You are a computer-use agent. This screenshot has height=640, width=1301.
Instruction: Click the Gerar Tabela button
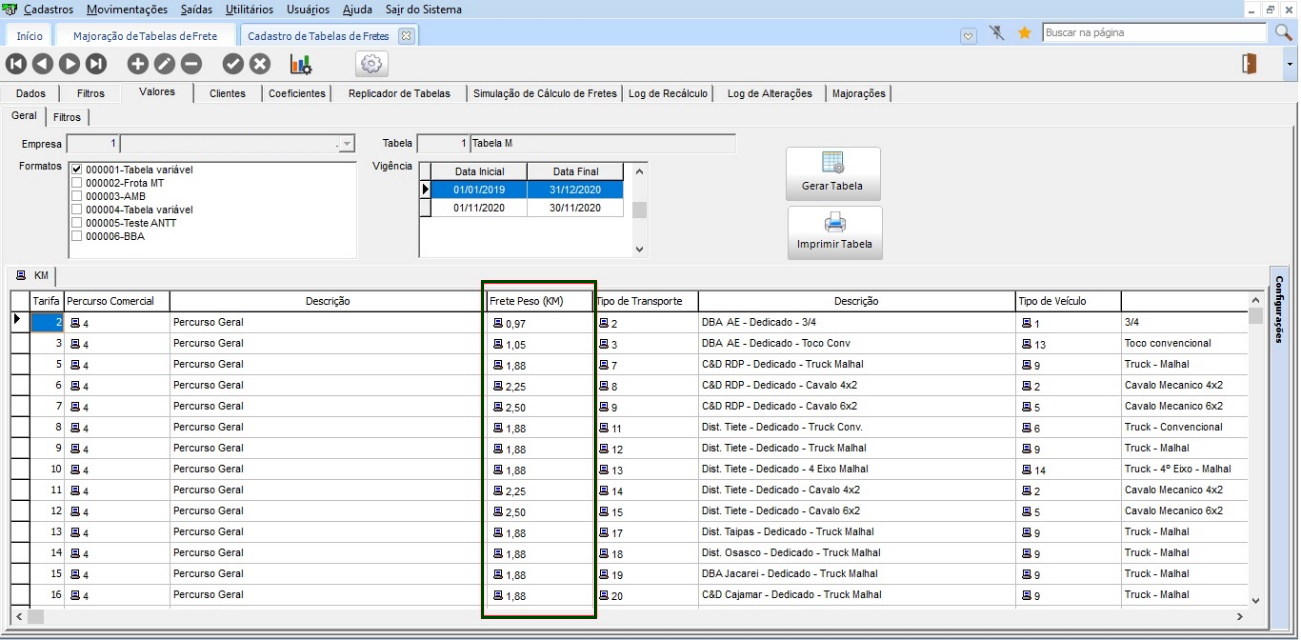tap(833, 174)
